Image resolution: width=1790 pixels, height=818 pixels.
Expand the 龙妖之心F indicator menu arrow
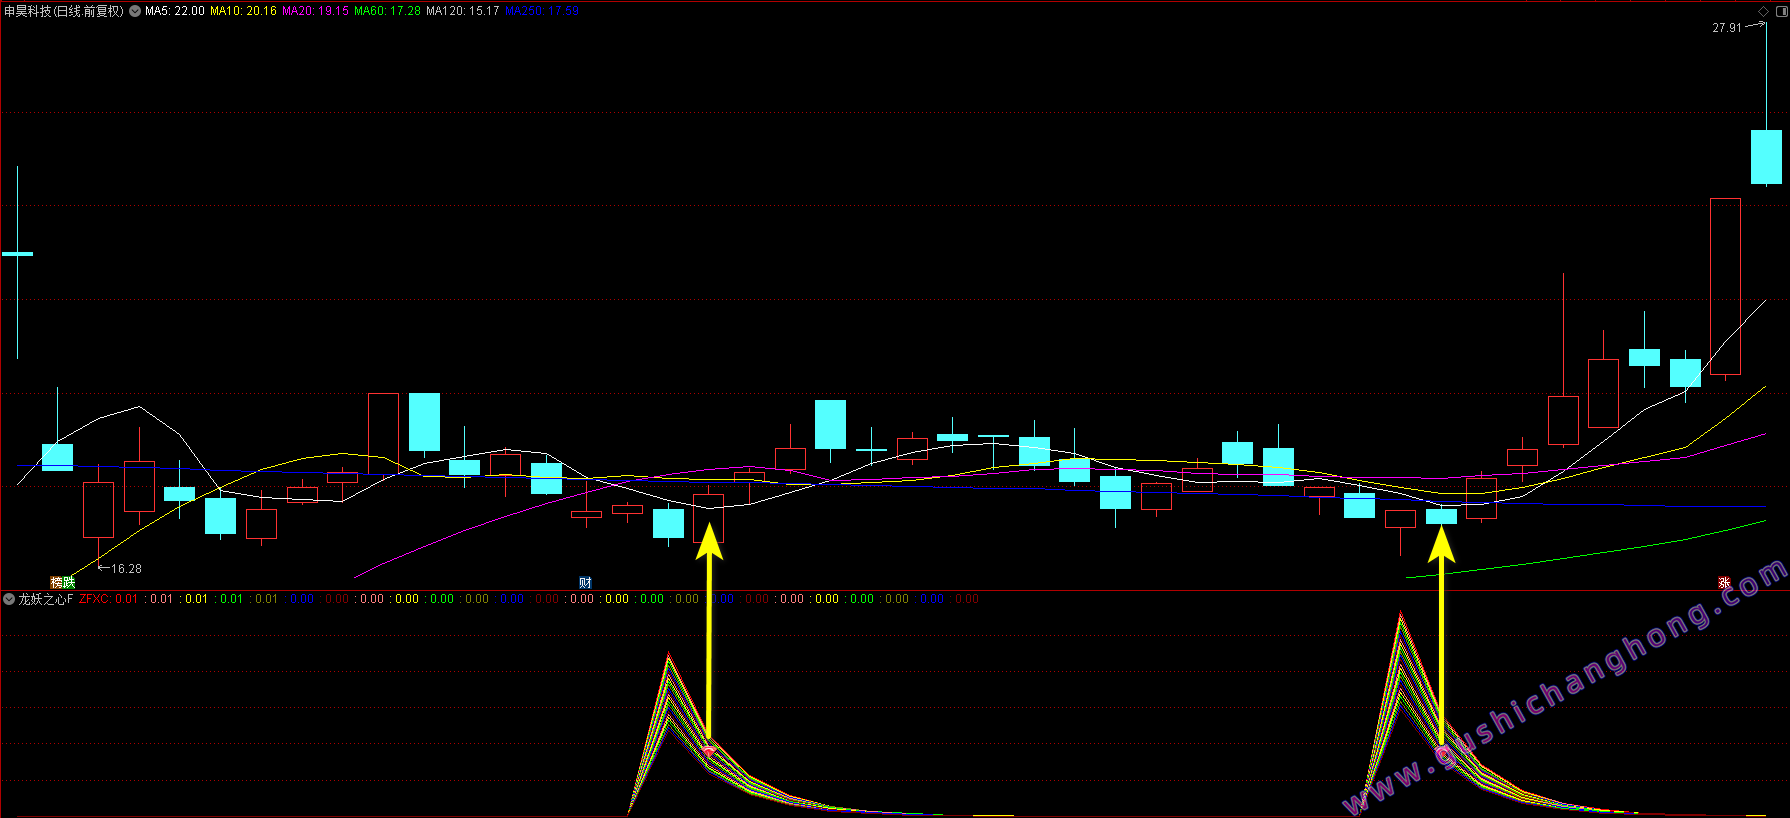[x=9, y=599]
